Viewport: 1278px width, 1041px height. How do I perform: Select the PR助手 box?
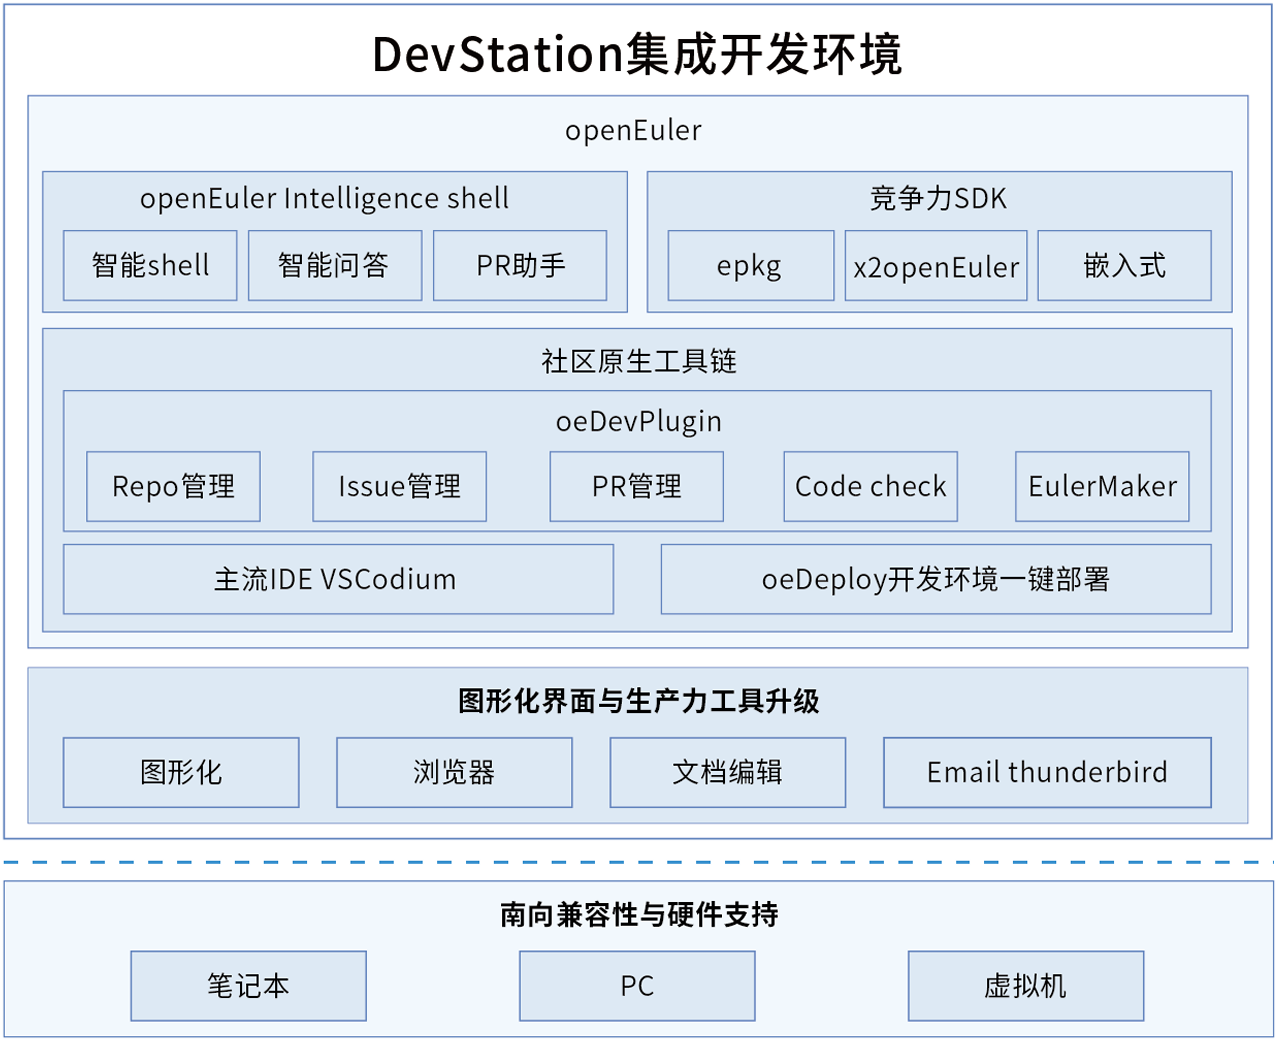coord(520,266)
